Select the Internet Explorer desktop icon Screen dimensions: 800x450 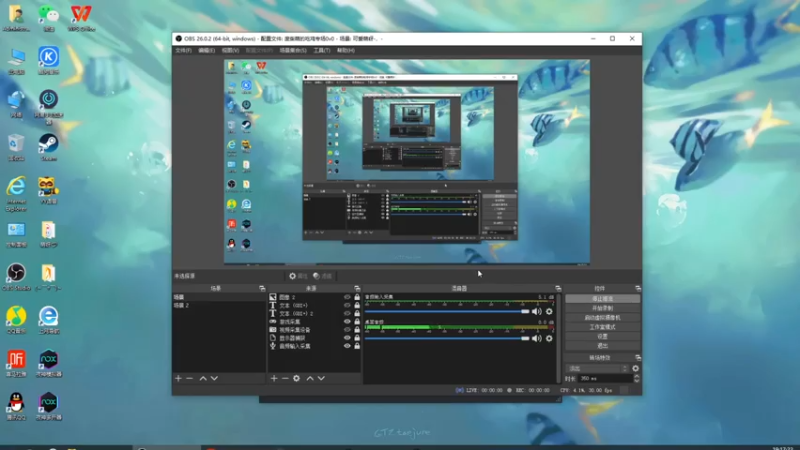[16, 194]
